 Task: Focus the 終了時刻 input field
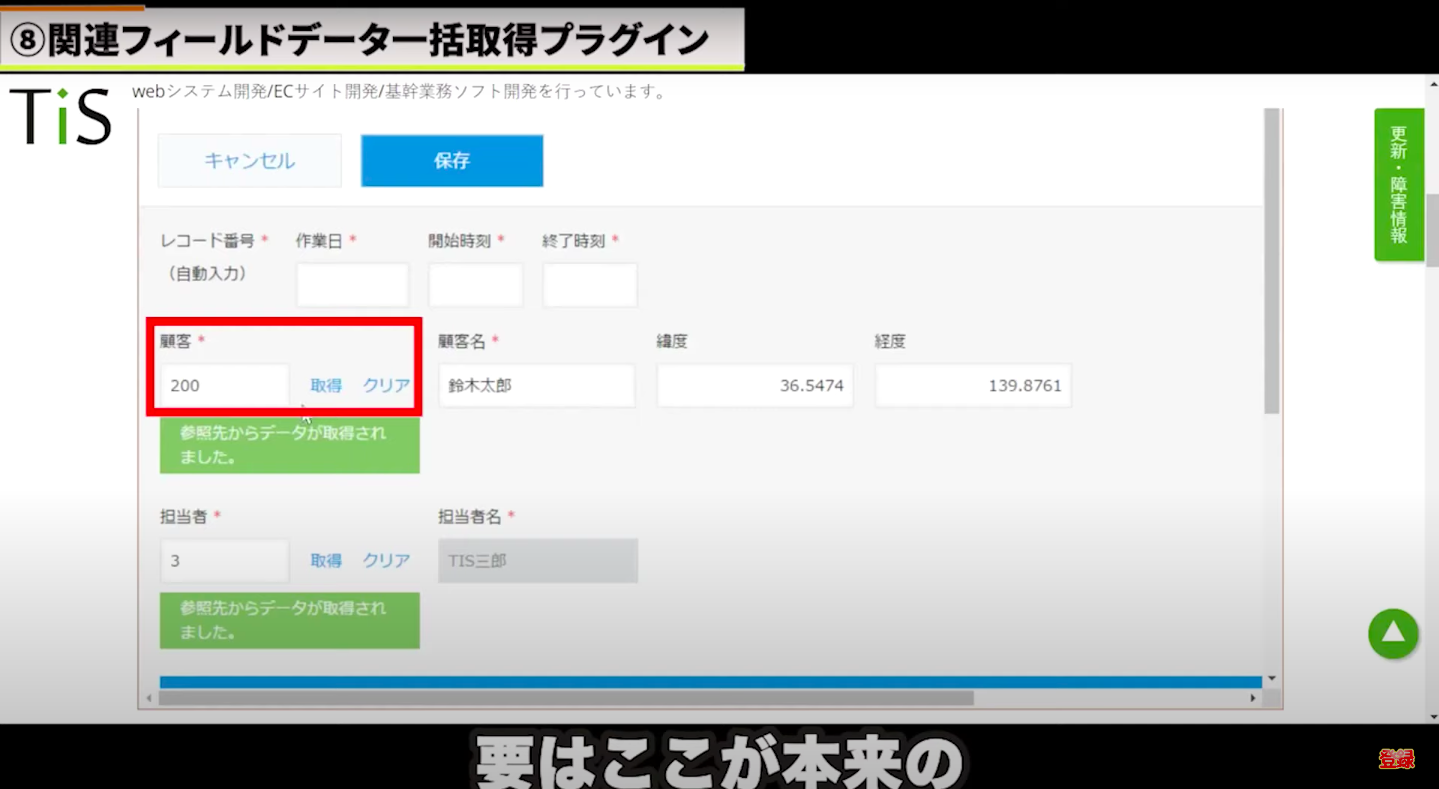point(590,285)
